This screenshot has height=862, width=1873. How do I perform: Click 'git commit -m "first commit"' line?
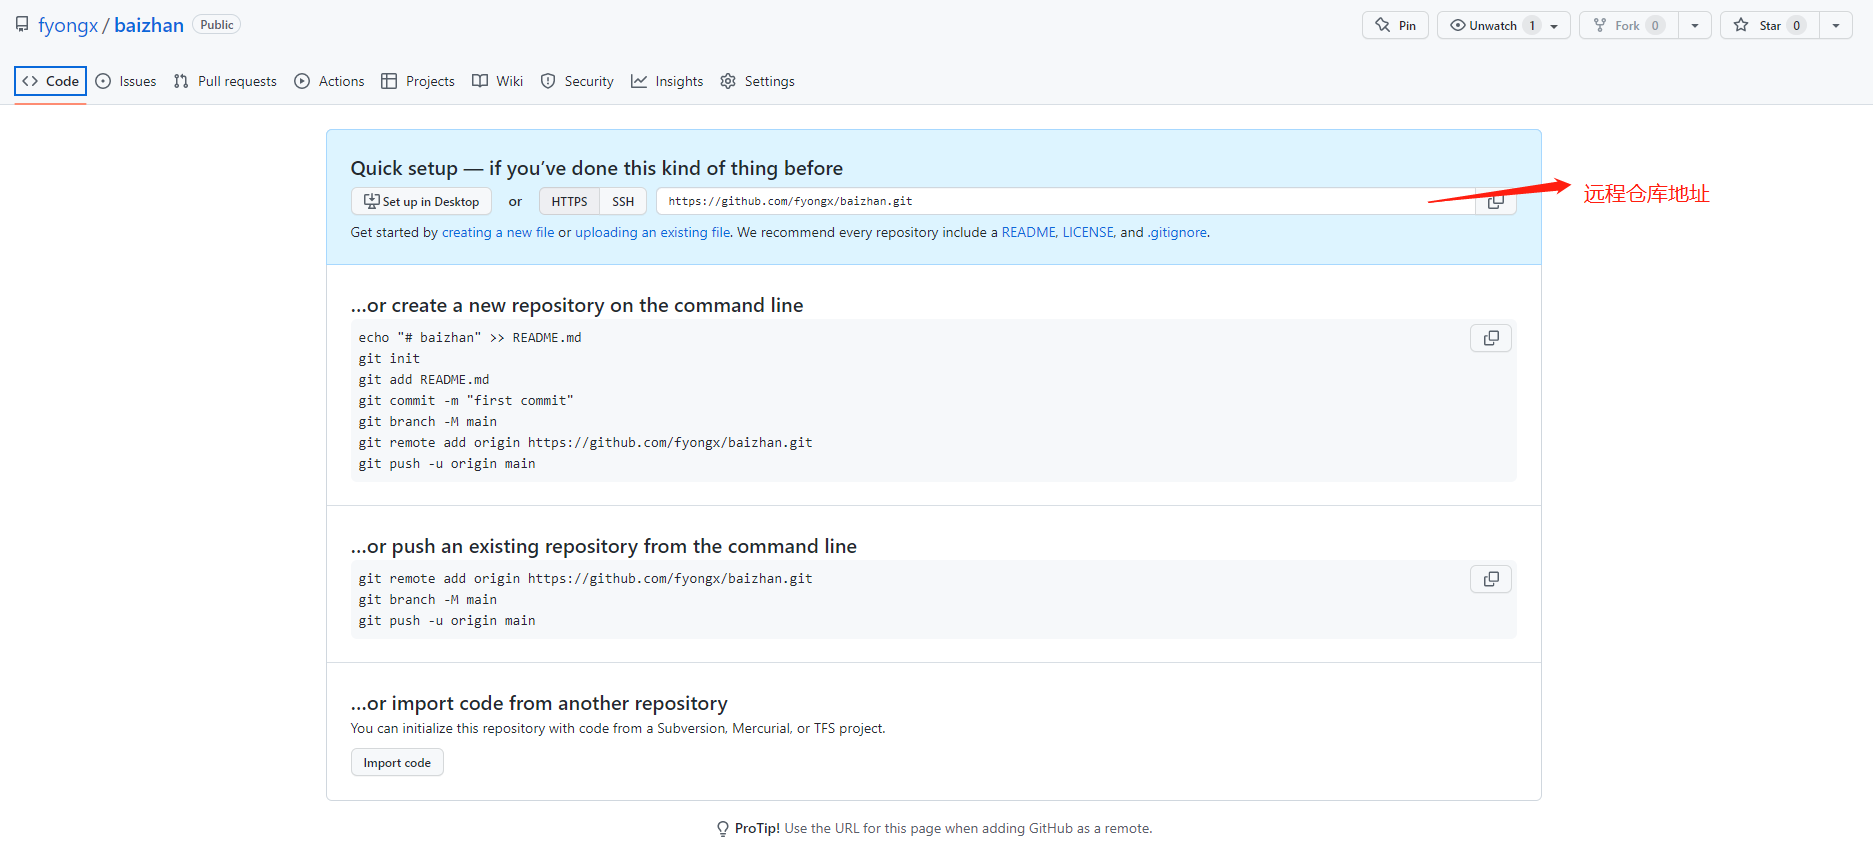tap(466, 400)
